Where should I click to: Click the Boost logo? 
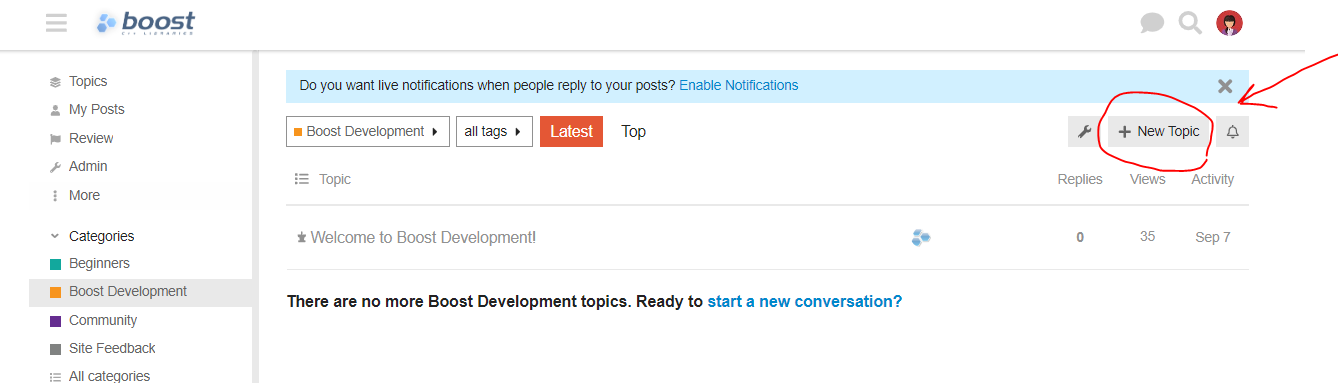[146, 22]
